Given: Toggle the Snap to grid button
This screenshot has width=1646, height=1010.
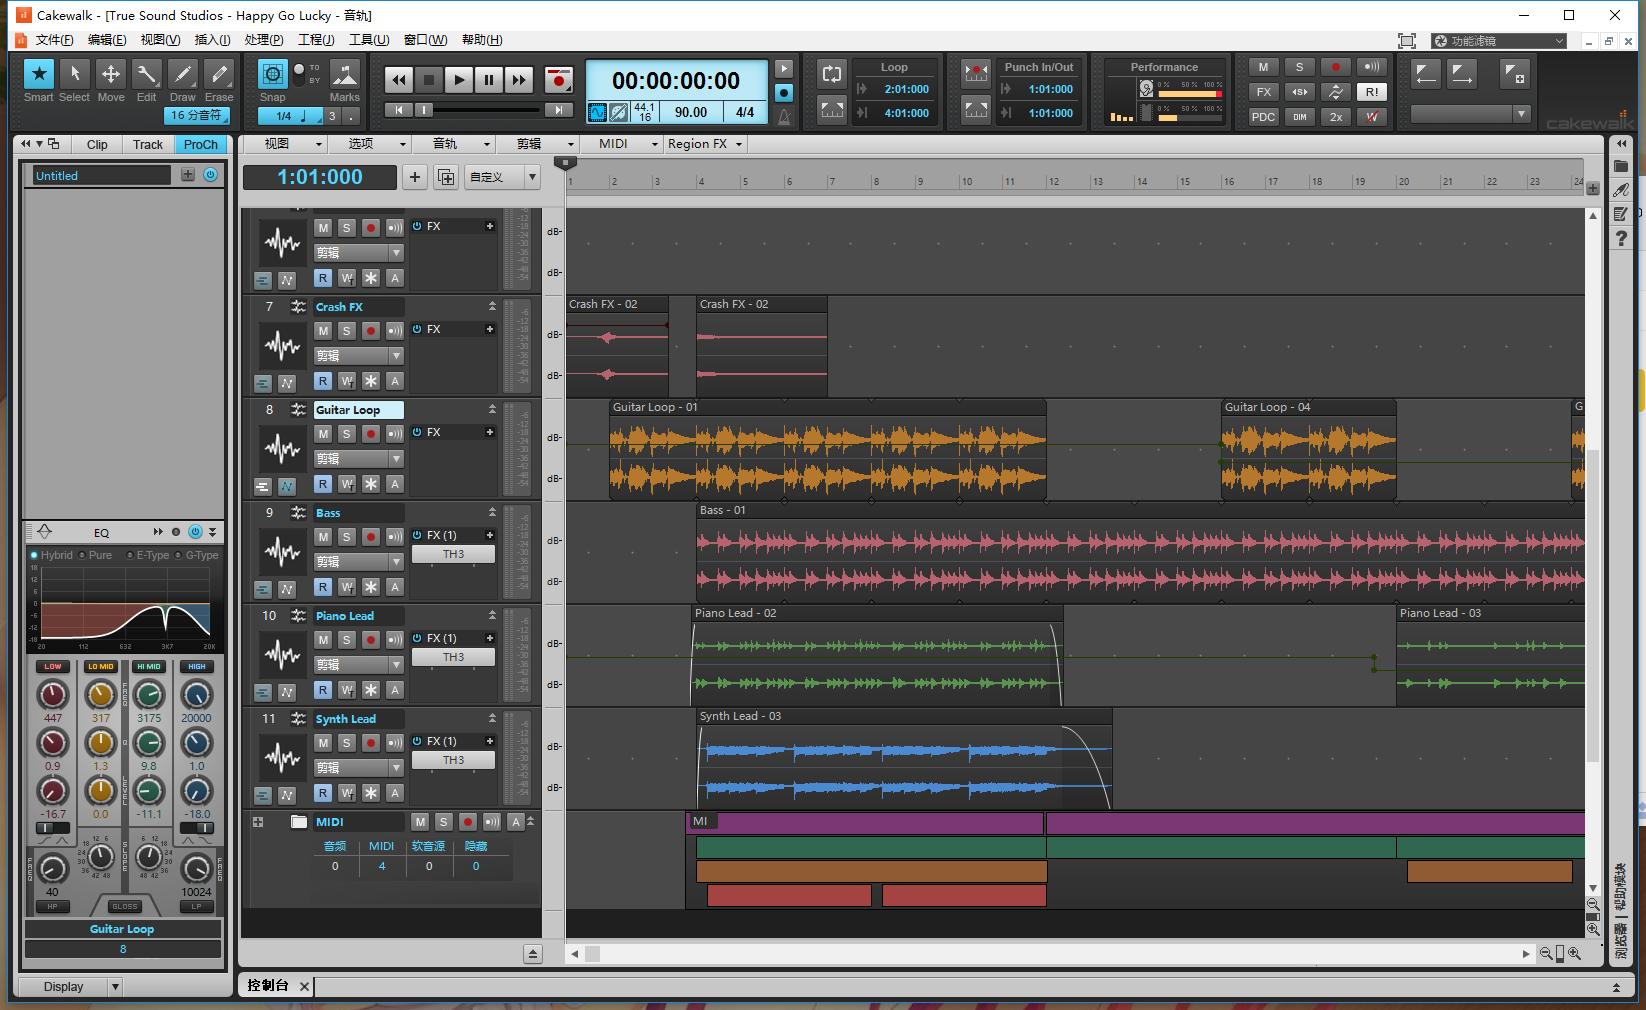Looking at the screenshot, I should tap(272, 74).
